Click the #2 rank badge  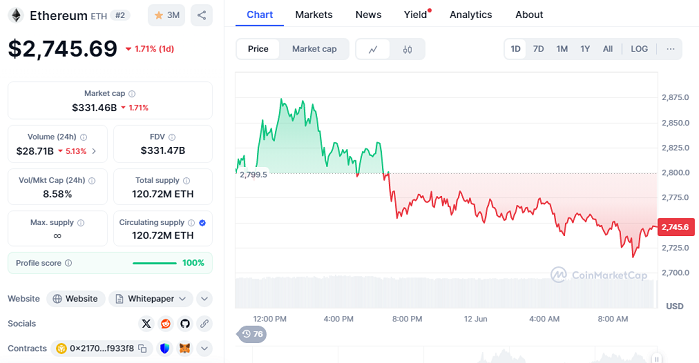(x=120, y=15)
